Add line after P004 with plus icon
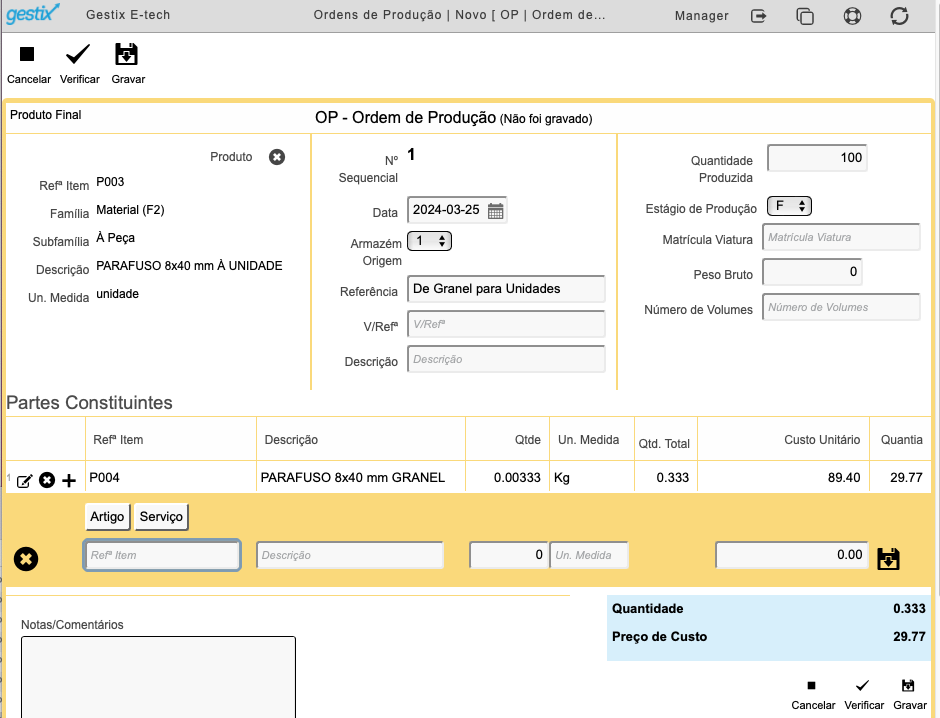This screenshot has height=718, width=940. pyautogui.click(x=69, y=481)
